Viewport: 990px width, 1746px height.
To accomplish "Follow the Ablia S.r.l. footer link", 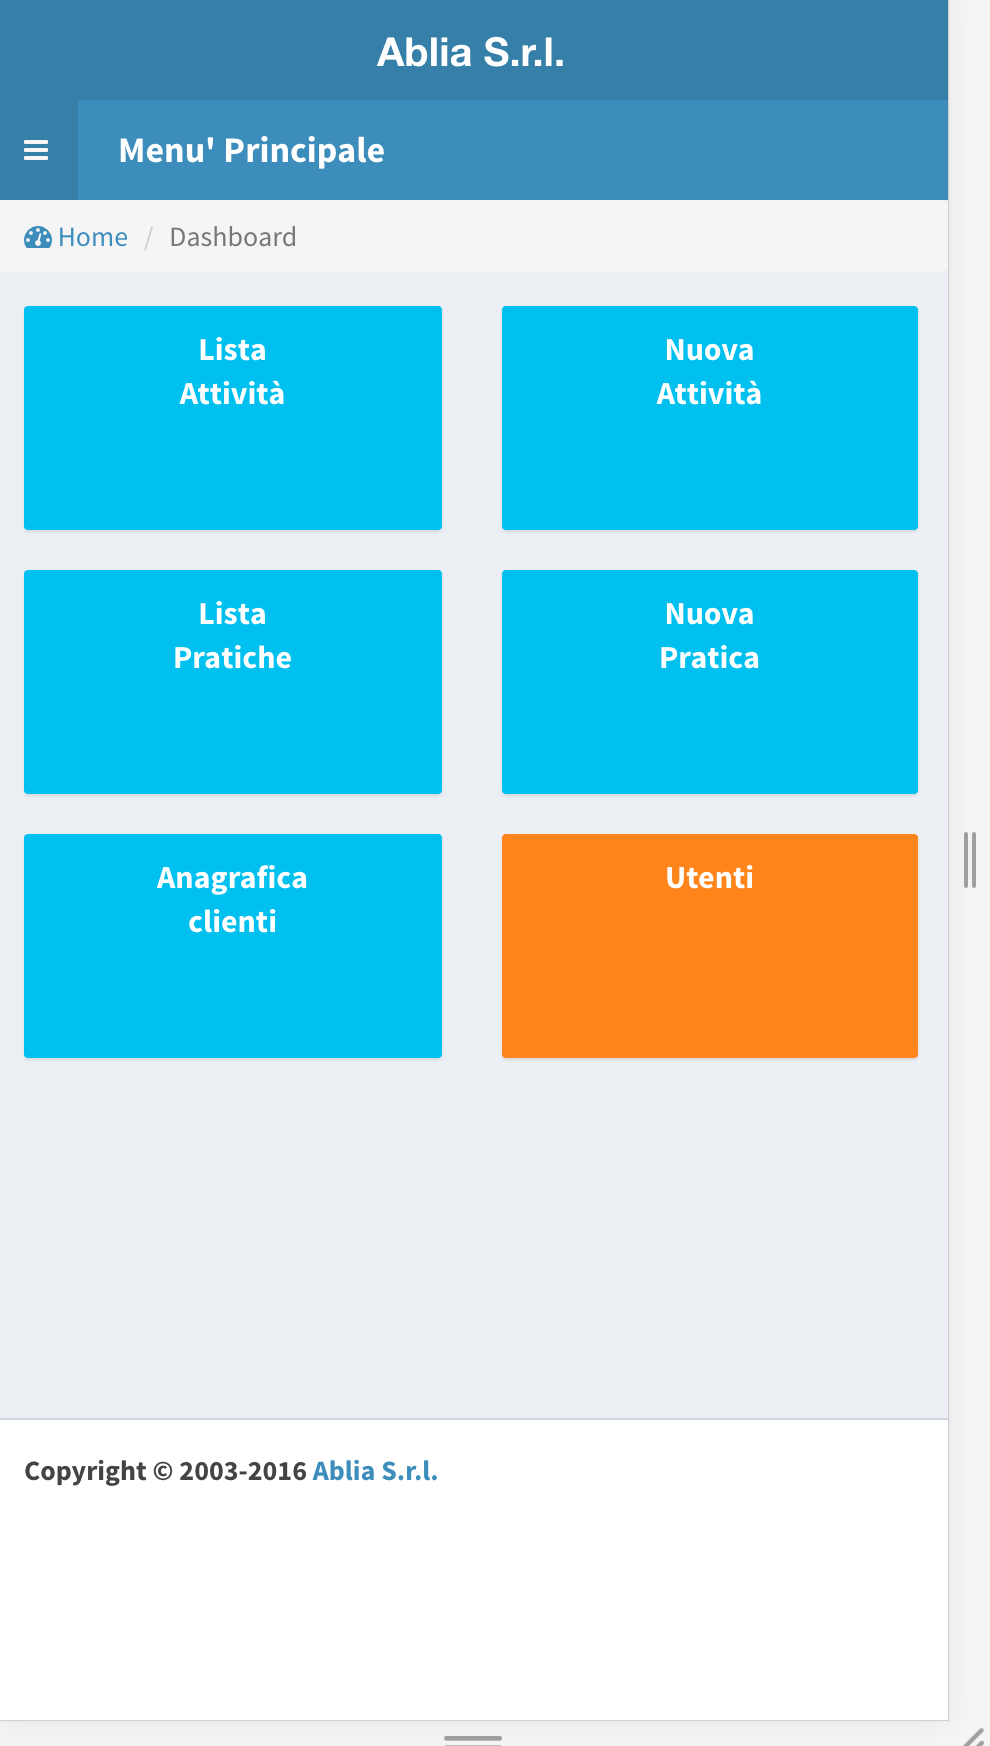I will coord(375,1471).
